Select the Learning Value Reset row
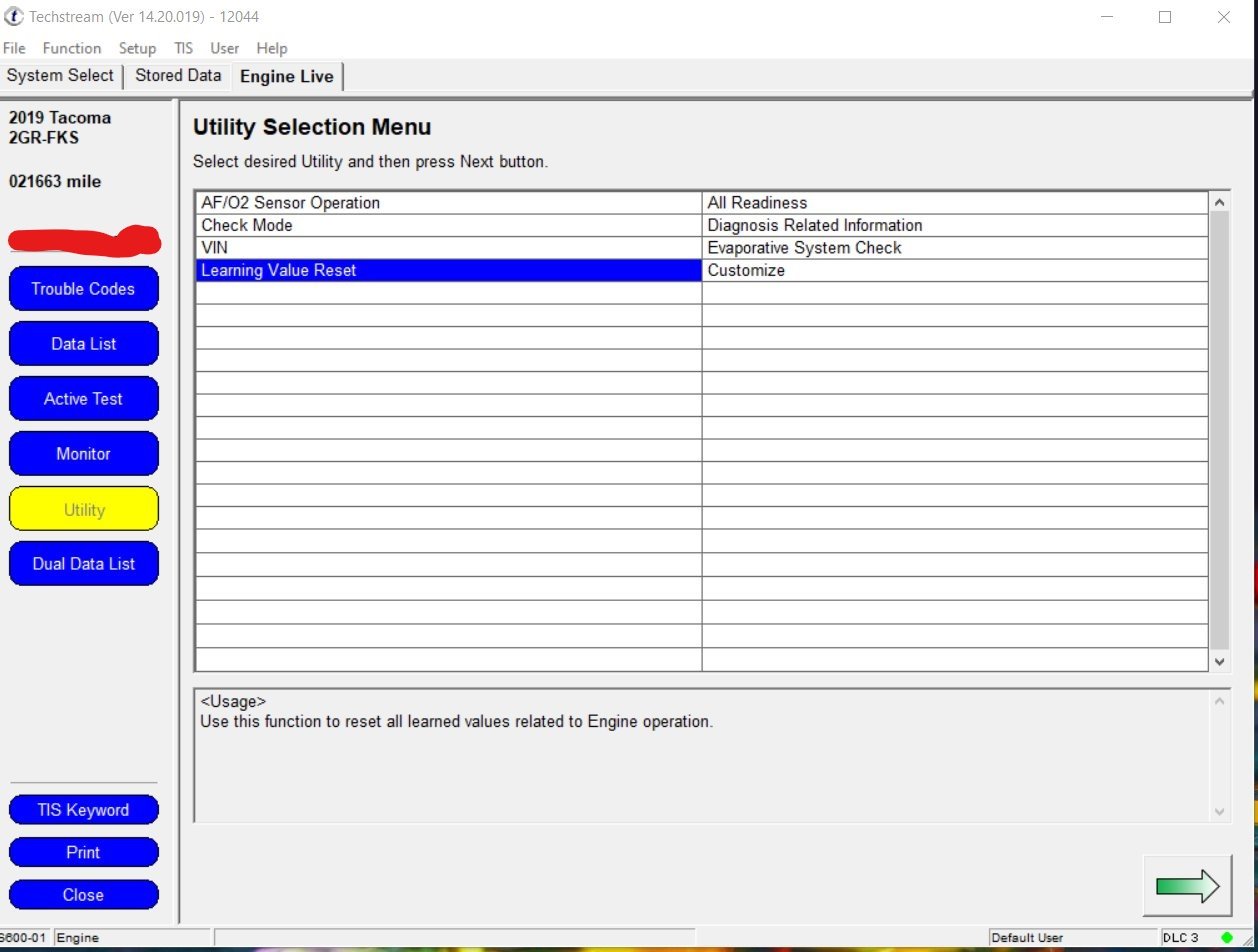Viewport: 1258px width, 952px height. [x=449, y=271]
